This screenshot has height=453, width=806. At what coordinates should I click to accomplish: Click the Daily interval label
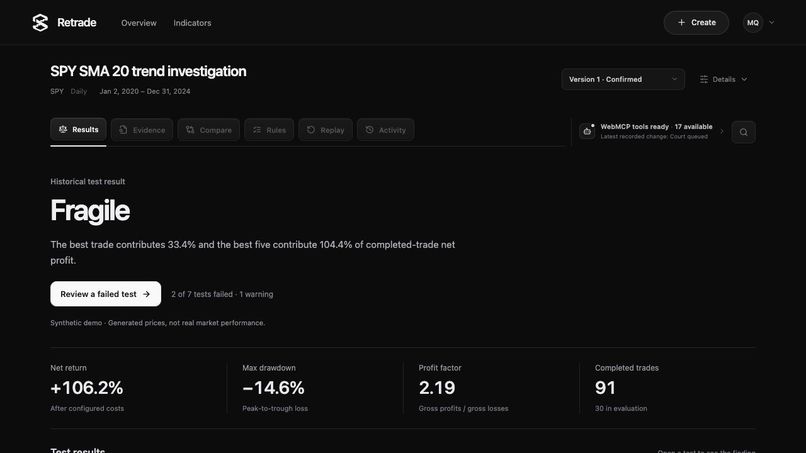[x=79, y=92]
